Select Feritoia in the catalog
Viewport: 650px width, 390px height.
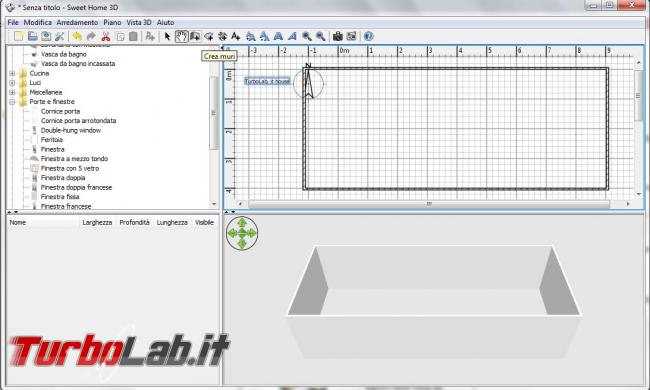pos(52,140)
